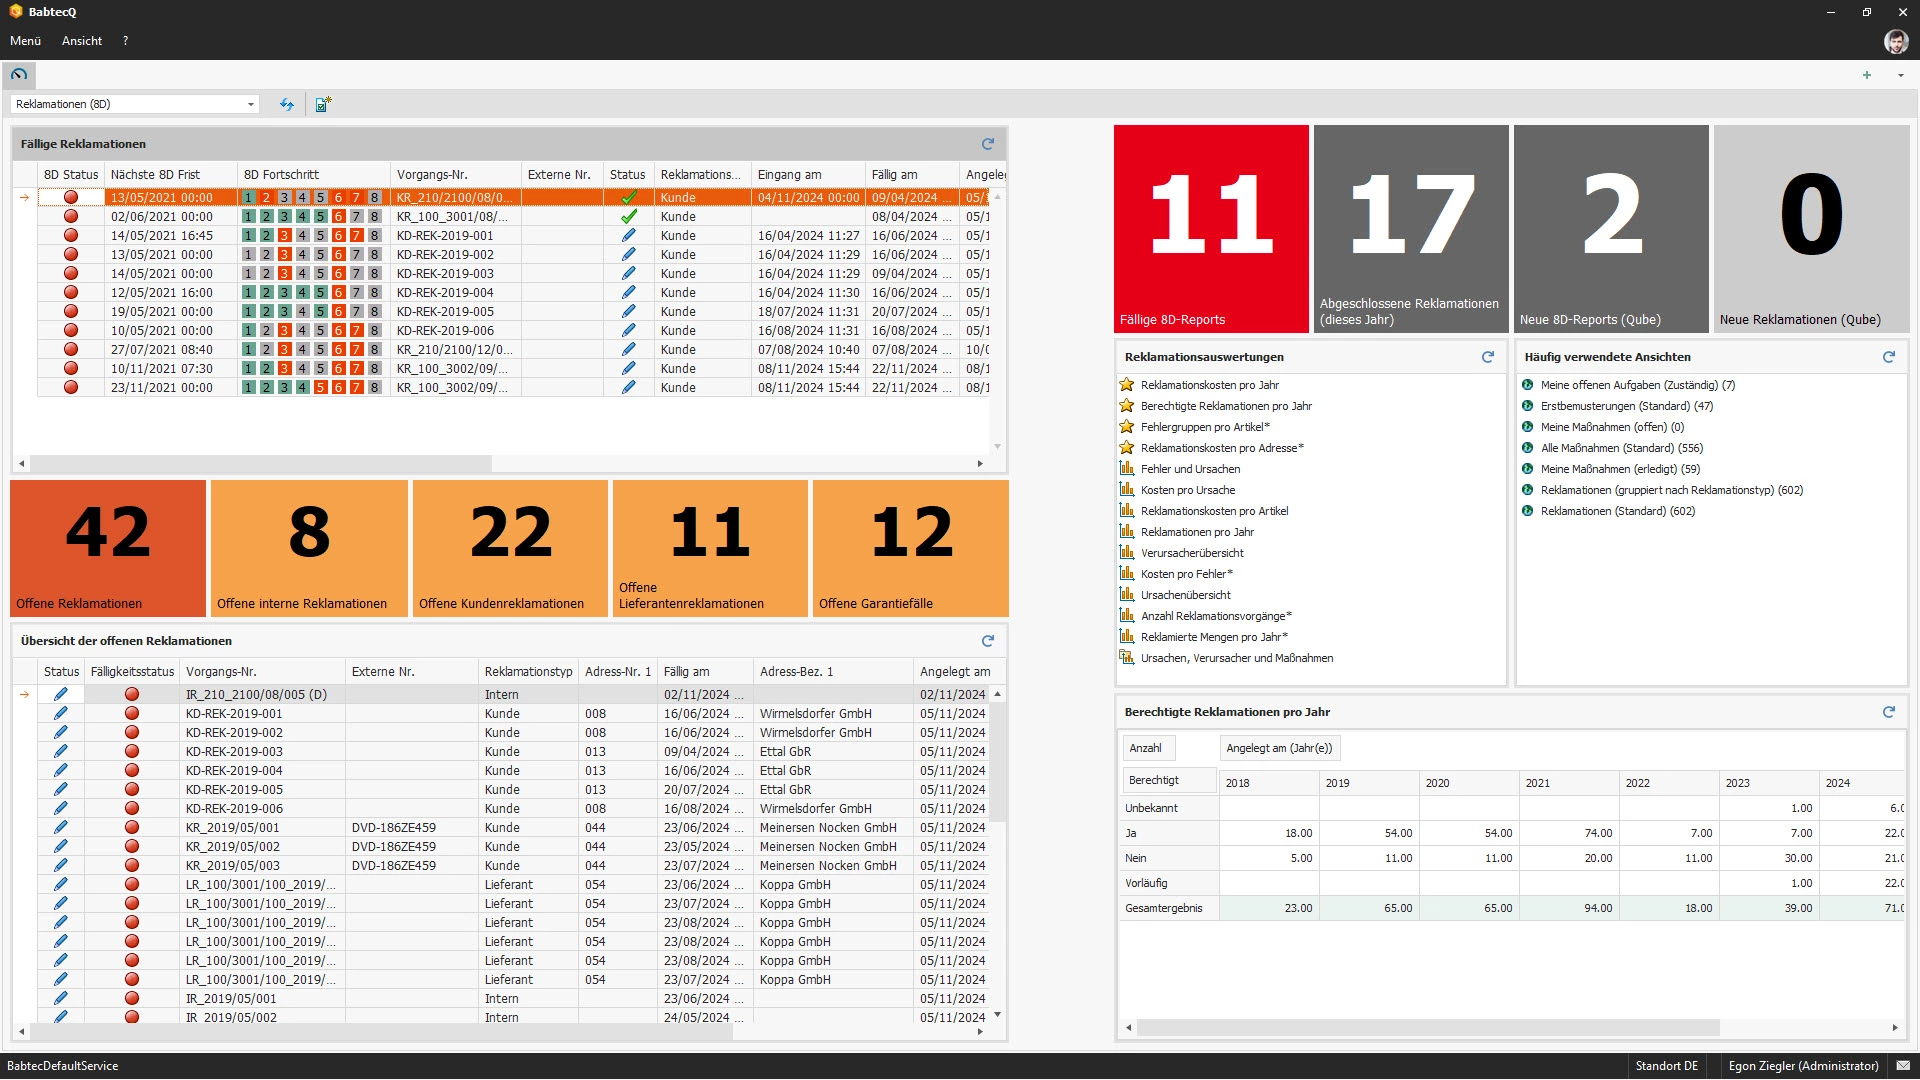The image size is (1920, 1080).
Task: Click the green checkmark status for KR_100_3001/08/
Action: [629, 217]
